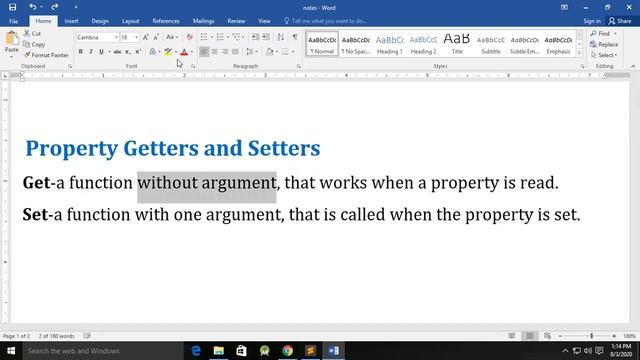640x360 pixels.
Task: Open File Explorer from the taskbar
Action: pyautogui.click(x=219, y=351)
